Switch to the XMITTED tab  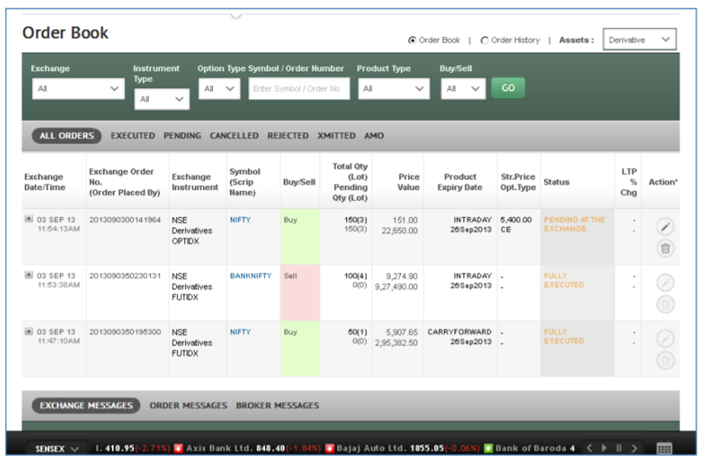pos(336,136)
